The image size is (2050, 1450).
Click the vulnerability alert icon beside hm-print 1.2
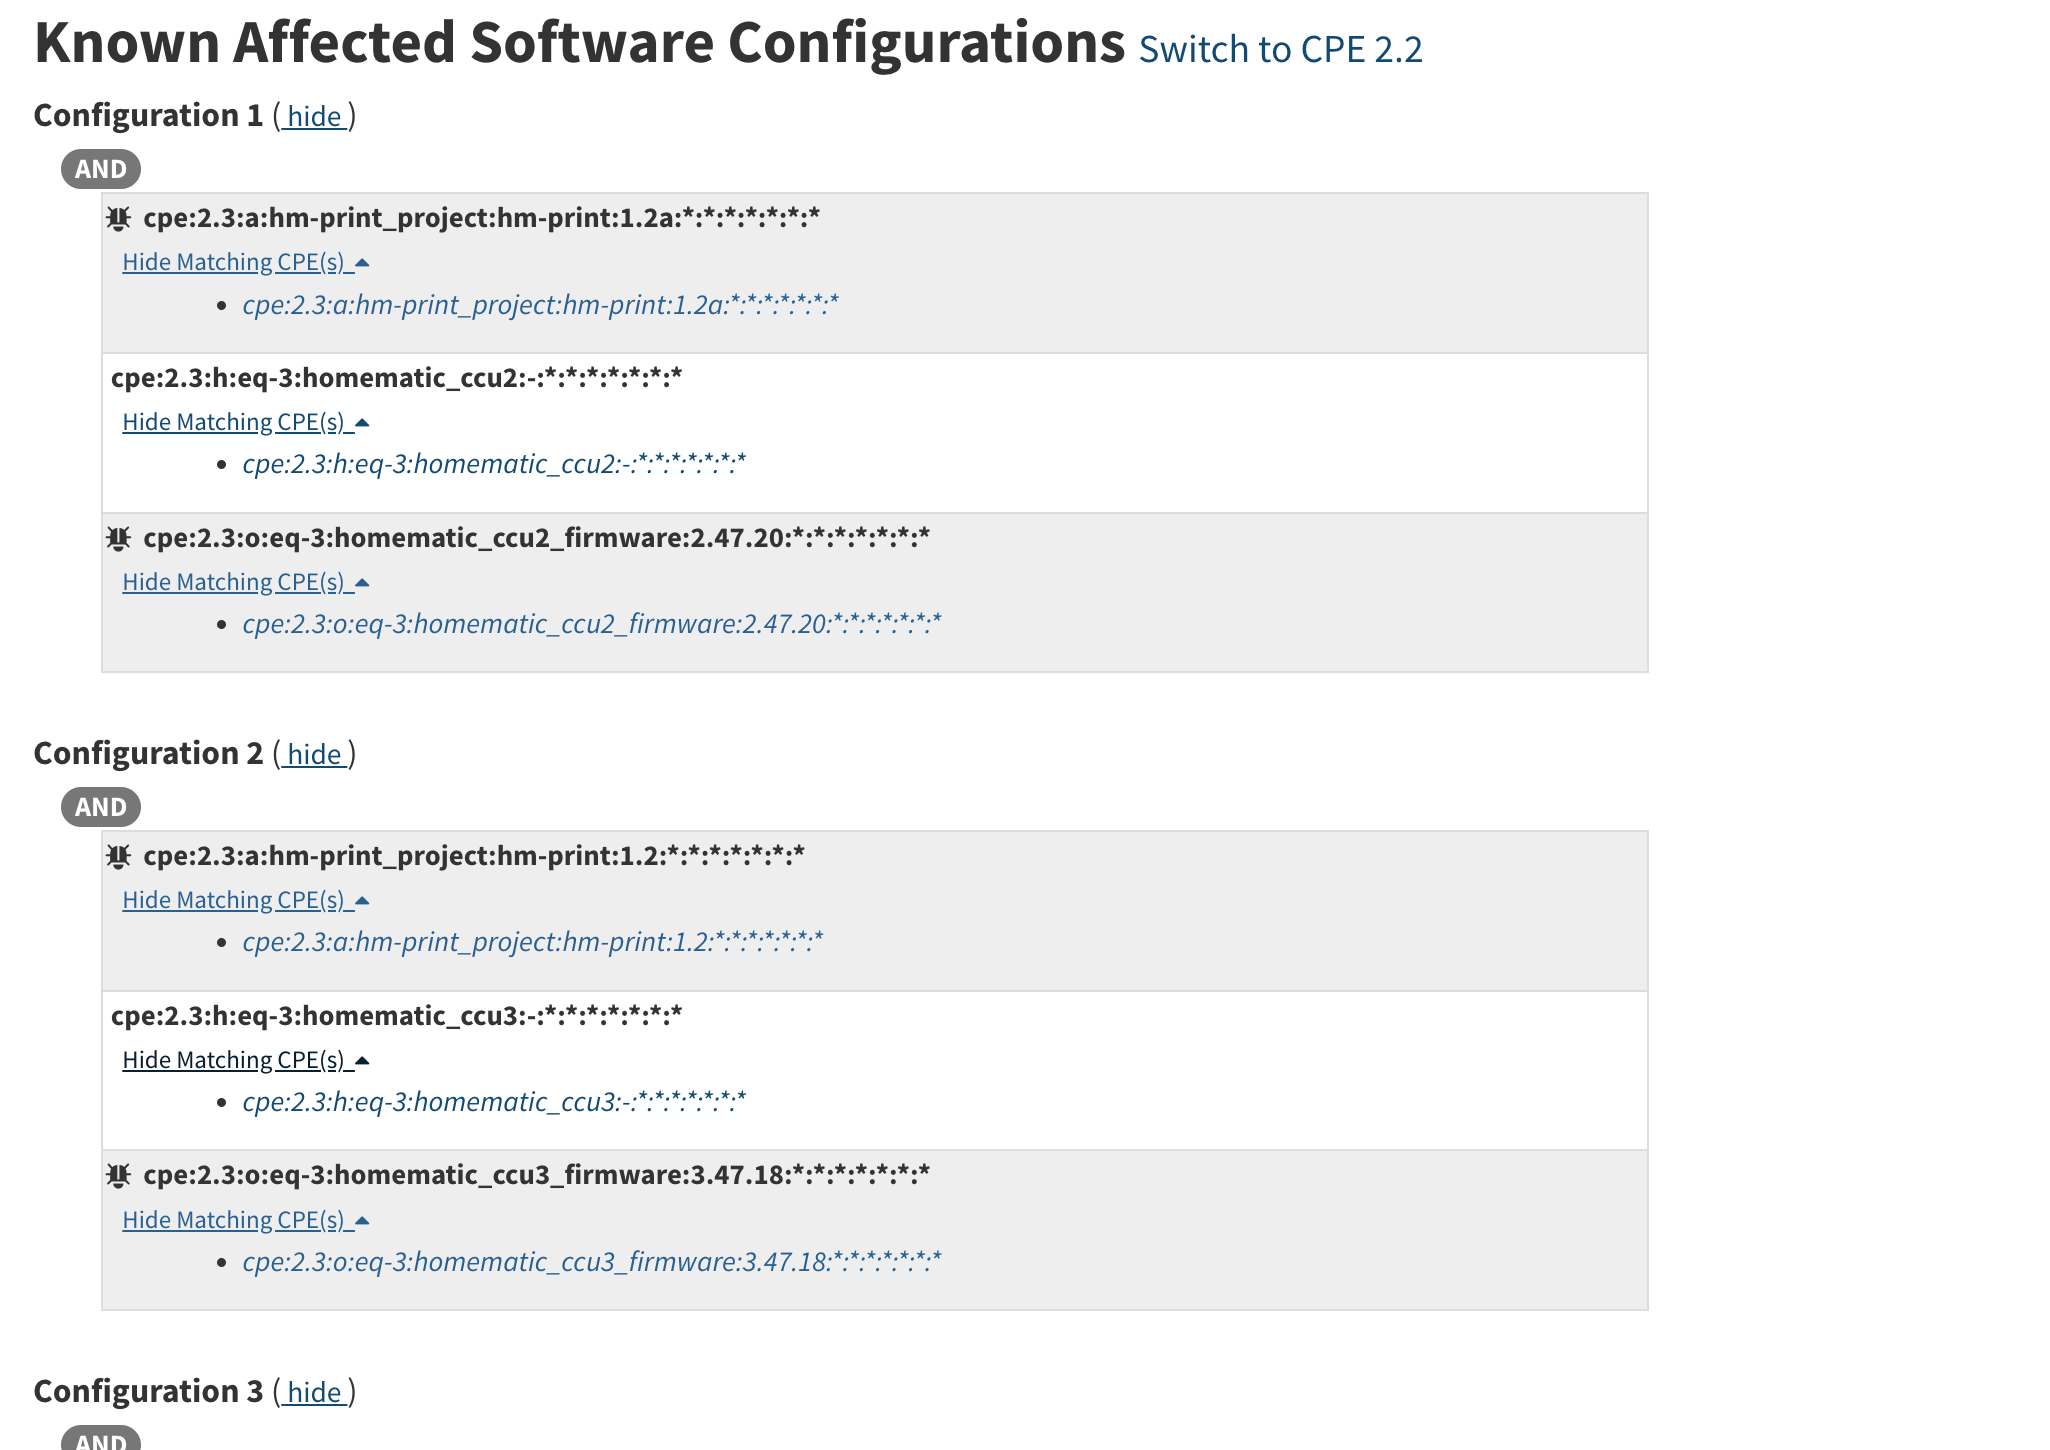click(119, 856)
